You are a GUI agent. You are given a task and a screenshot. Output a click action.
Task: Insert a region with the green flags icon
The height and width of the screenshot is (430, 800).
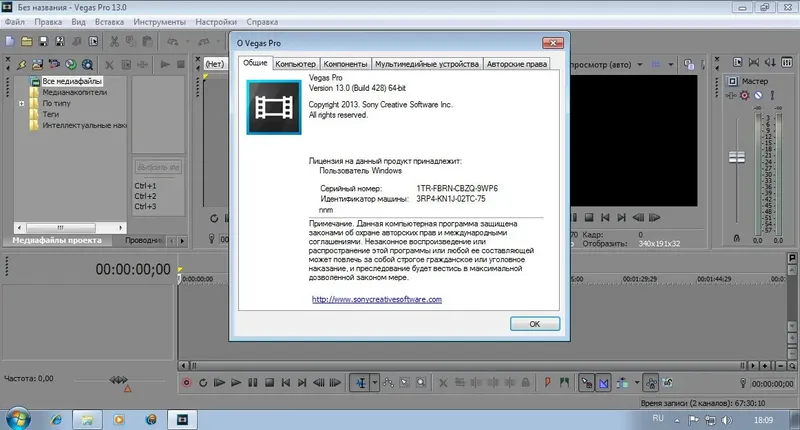pos(564,383)
